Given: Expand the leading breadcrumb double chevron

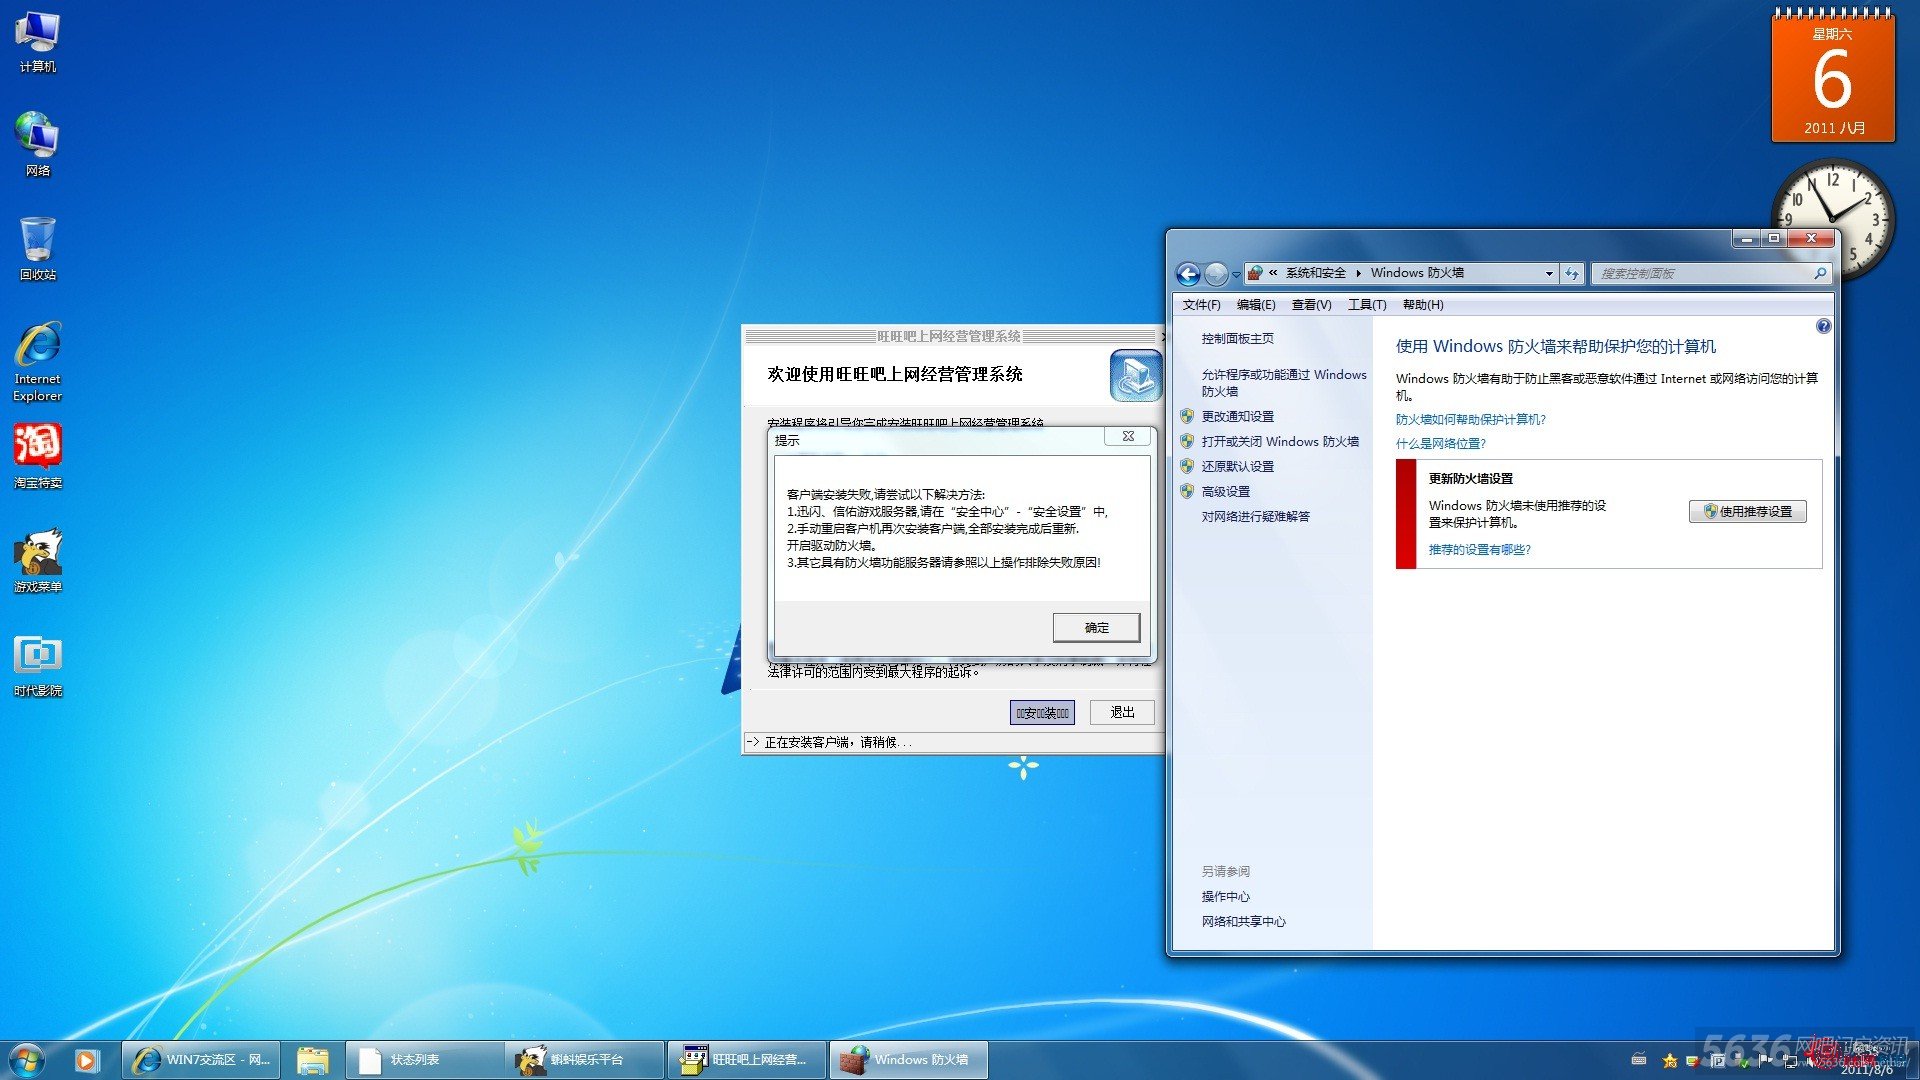Looking at the screenshot, I should click(1273, 273).
